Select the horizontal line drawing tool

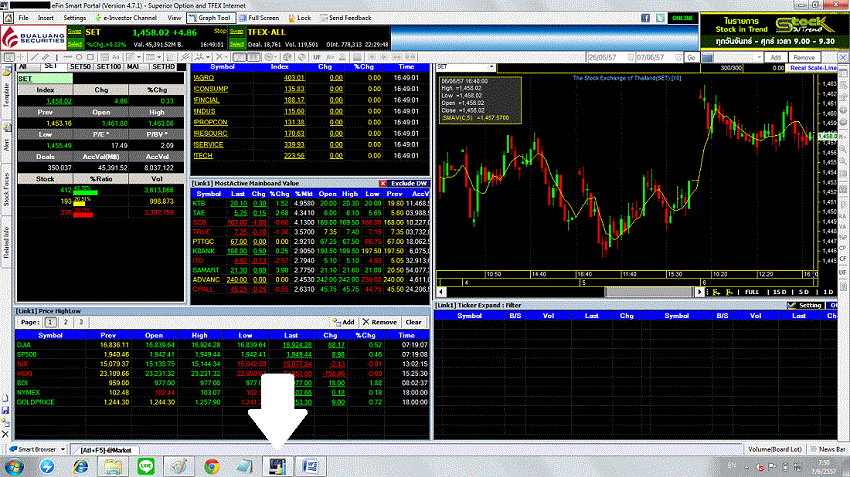pyautogui.click(x=67, y=57)
